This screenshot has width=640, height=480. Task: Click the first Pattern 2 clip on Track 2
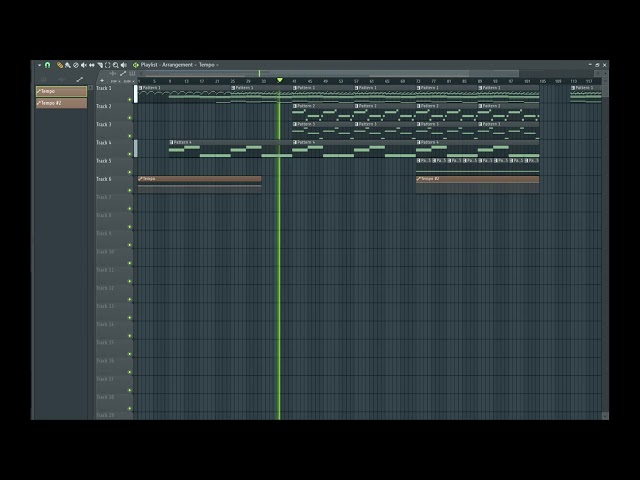323,112
